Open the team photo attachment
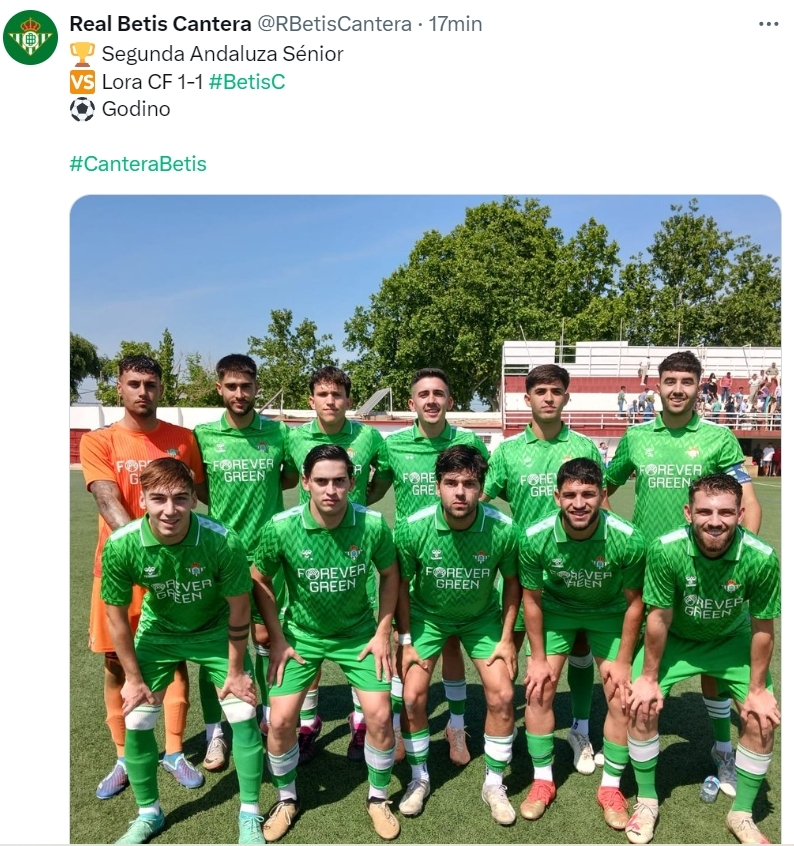The image size is (794, 846). tap(425, 519)
